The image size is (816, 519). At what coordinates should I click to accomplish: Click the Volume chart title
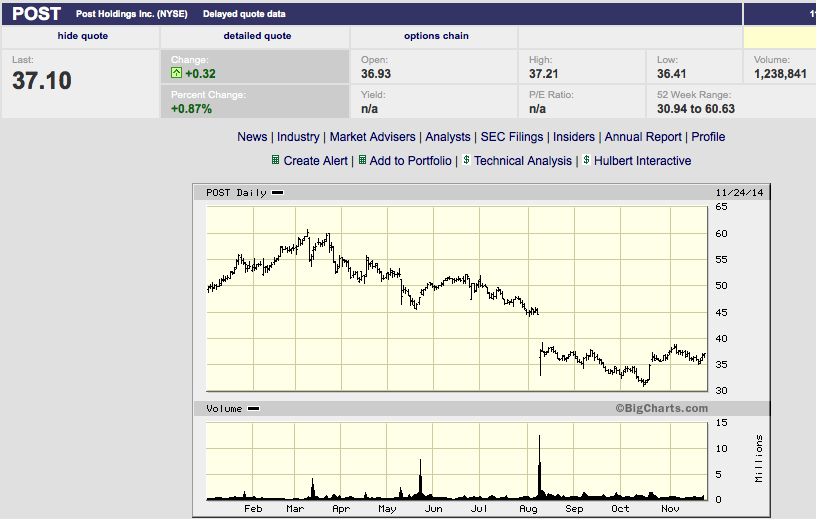pos(224,409)
